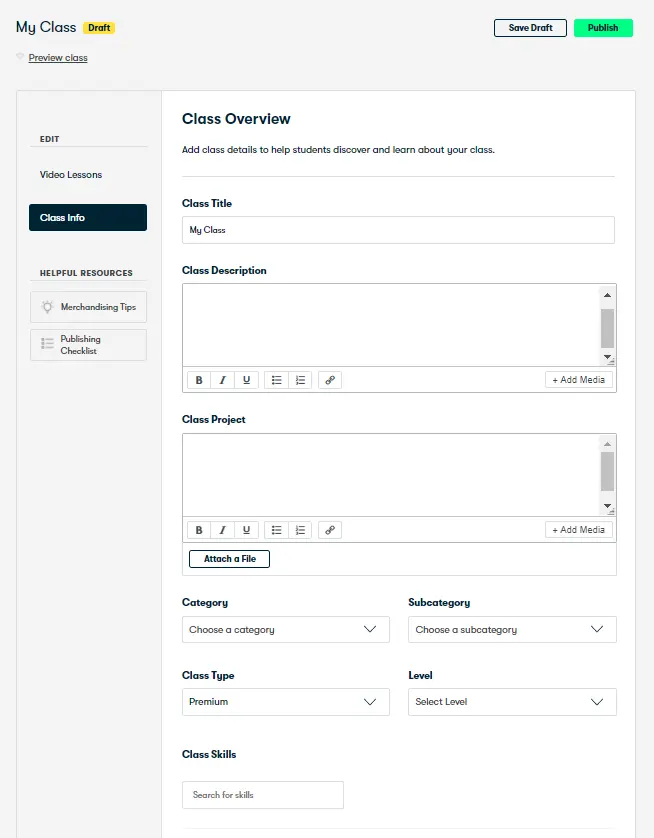This screenshot has height=838, width=654.
Task: Open the Preview class link
Action: point(58,58)
